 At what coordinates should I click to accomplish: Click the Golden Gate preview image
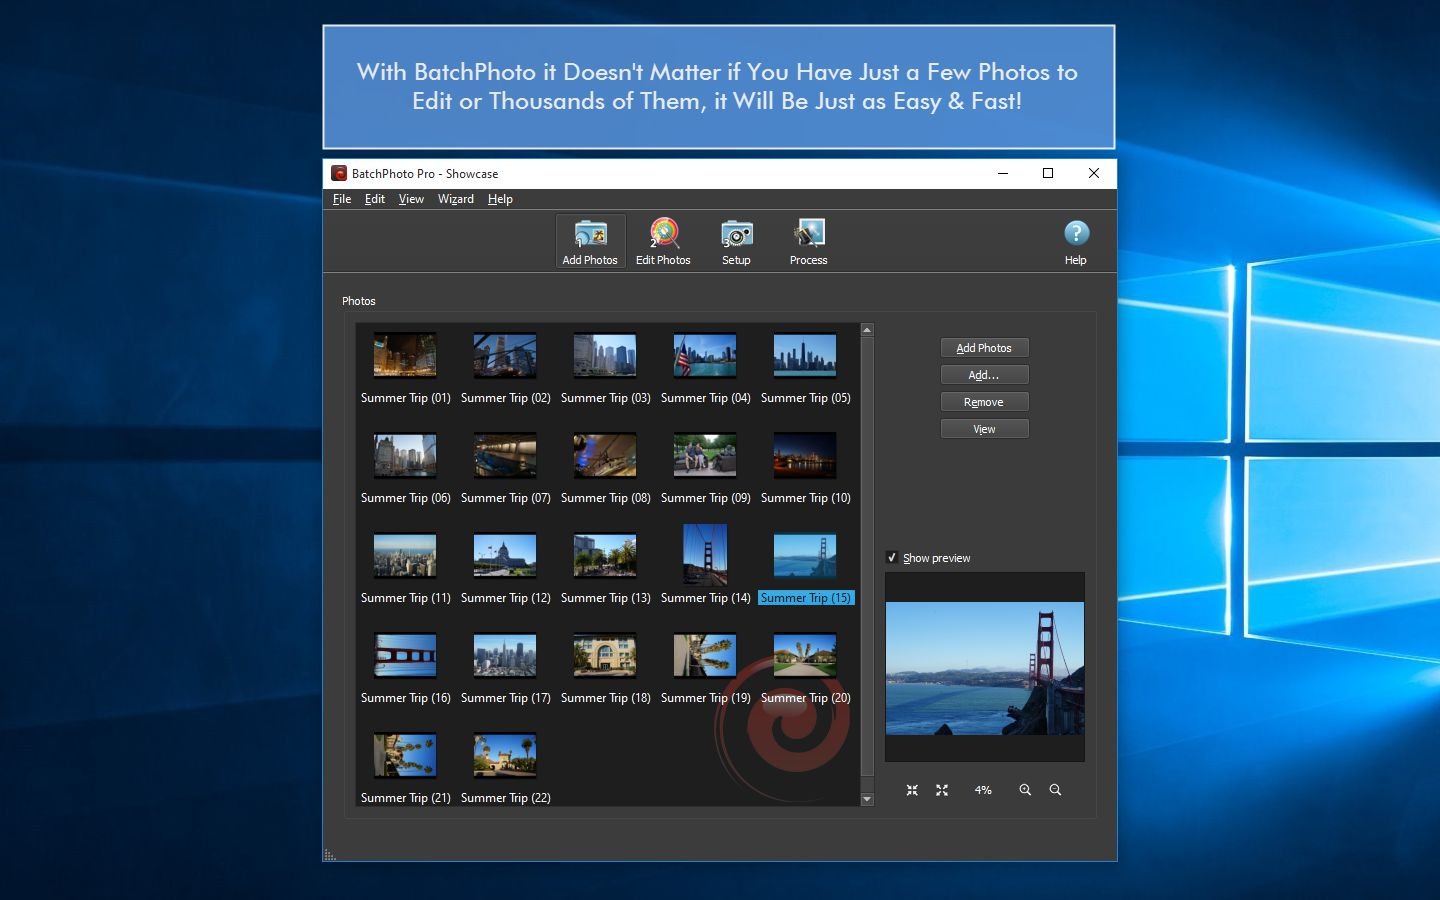point(985,668)
